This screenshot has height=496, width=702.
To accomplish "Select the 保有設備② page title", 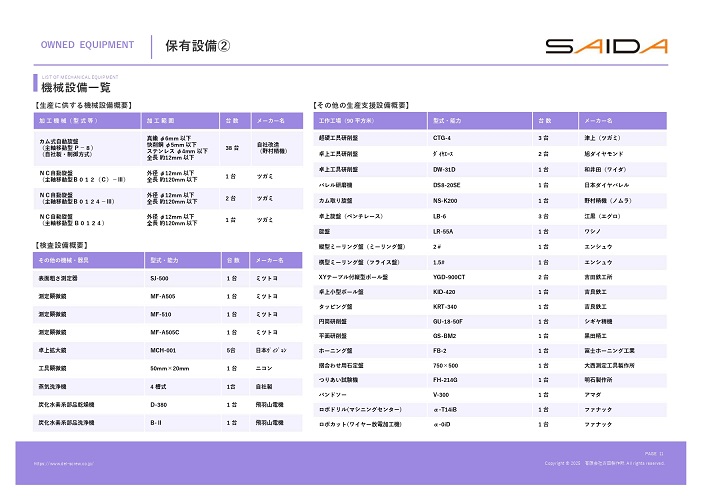I will point(197,46).
